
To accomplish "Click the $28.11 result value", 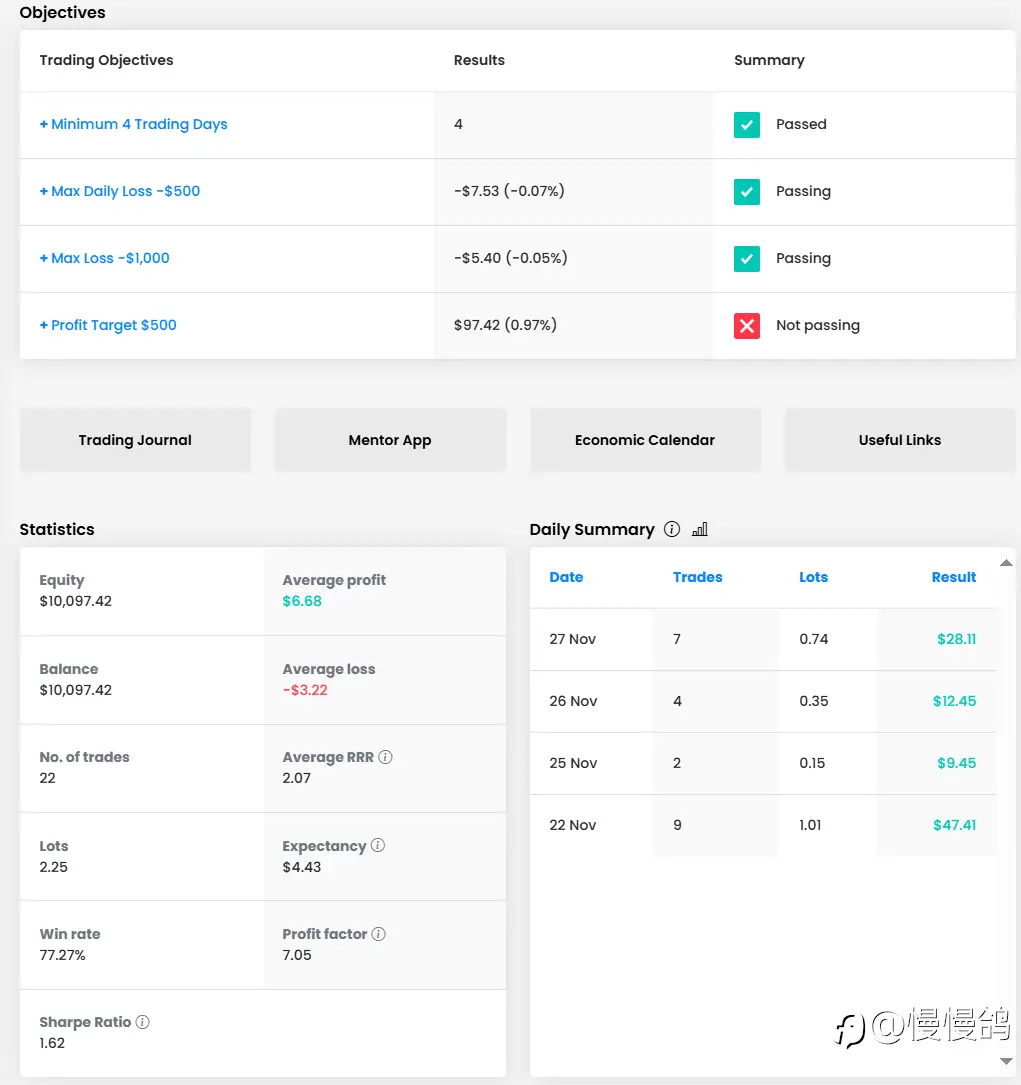I will click(957, 639).
